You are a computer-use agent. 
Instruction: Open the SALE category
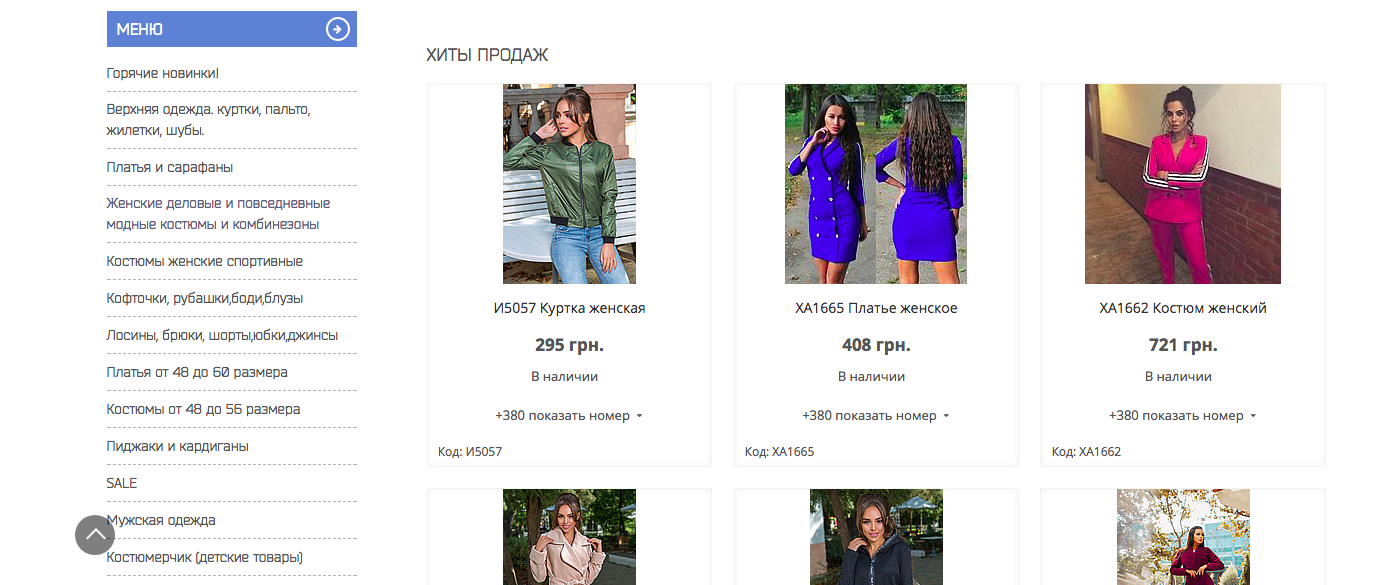tap(122, 483)
